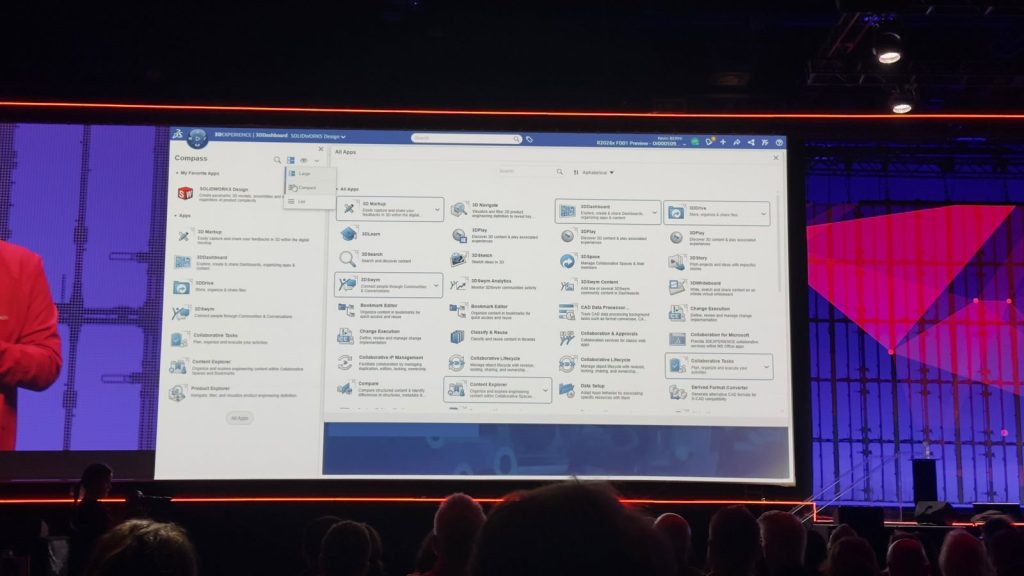Click the tag icon beside top search bar

pos(529,139)
